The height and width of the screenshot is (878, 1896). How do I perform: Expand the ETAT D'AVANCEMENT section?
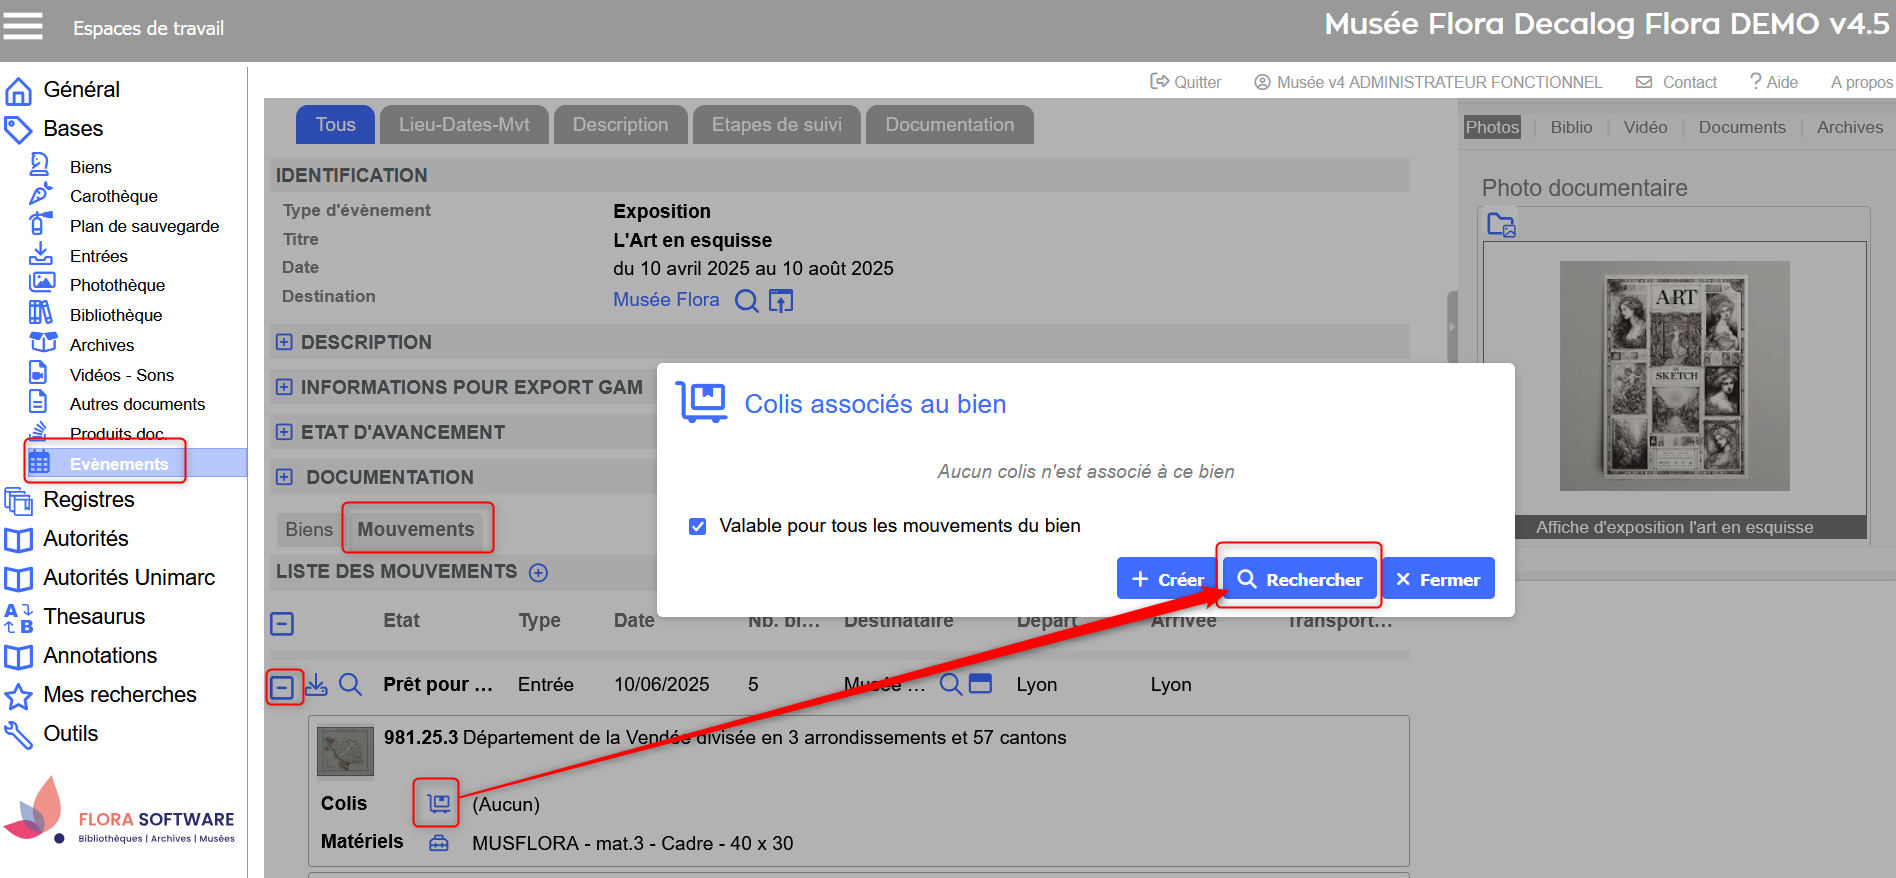(x=284, y=432)
